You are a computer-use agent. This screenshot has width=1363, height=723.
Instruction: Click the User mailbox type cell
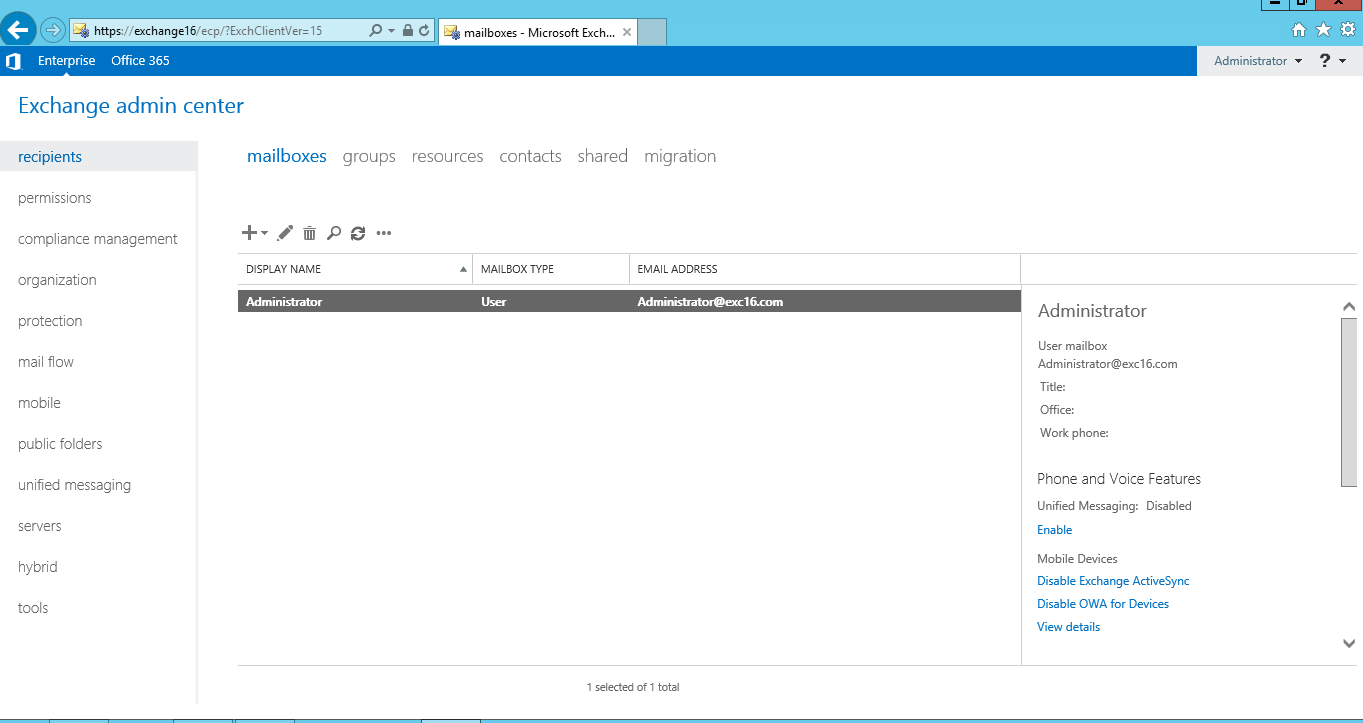pos(494,302)
